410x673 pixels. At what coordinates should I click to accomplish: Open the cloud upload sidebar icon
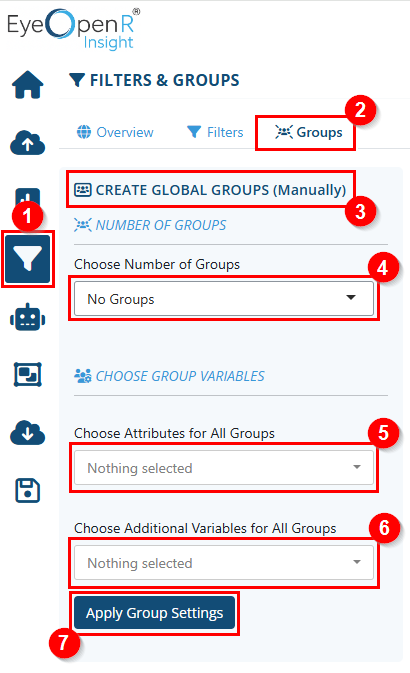pyautogui.click(x=27, y=143)
